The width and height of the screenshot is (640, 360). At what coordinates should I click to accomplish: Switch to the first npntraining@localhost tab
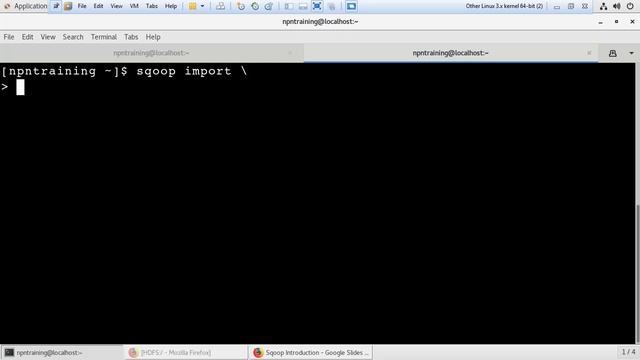[x=151, y=53]
